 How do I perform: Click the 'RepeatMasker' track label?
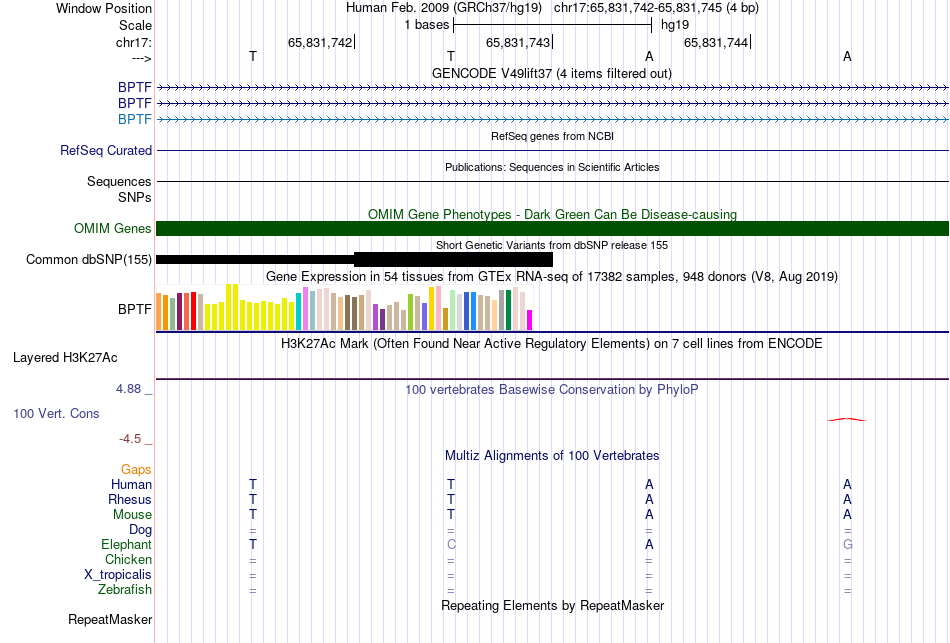(x=110, y=619)
